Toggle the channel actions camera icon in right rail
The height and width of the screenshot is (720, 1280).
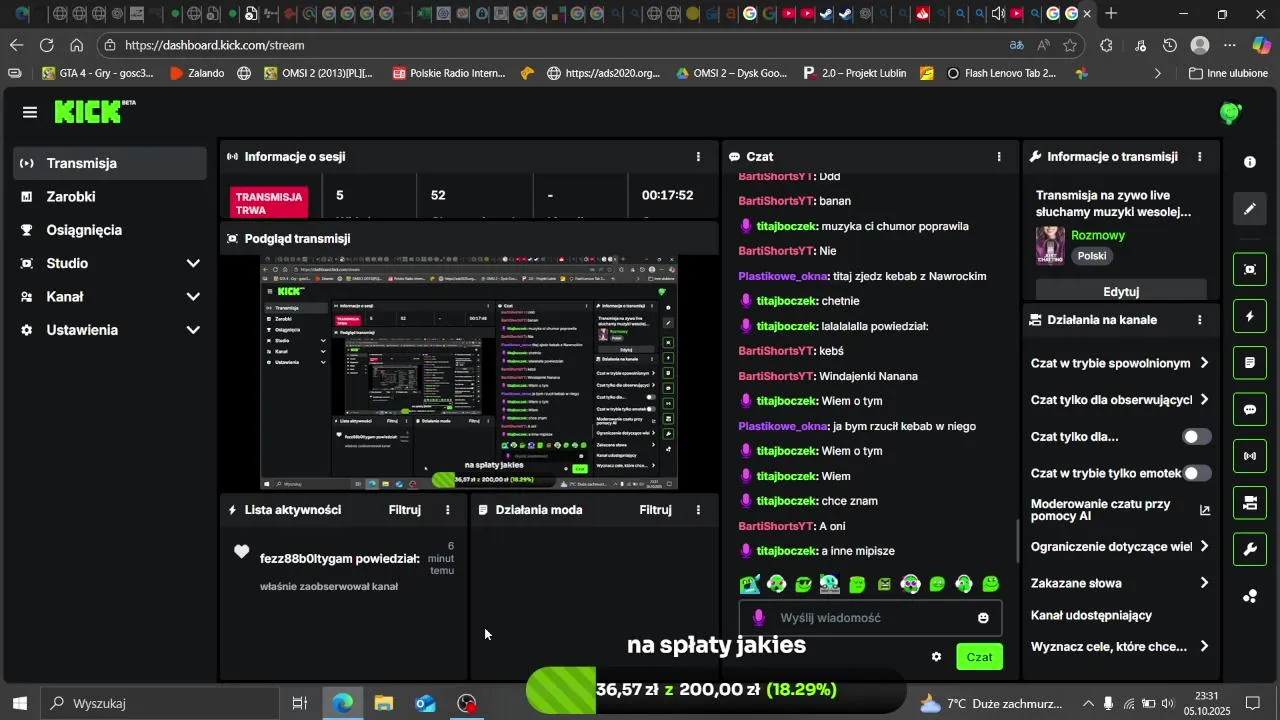[1250, 503]
